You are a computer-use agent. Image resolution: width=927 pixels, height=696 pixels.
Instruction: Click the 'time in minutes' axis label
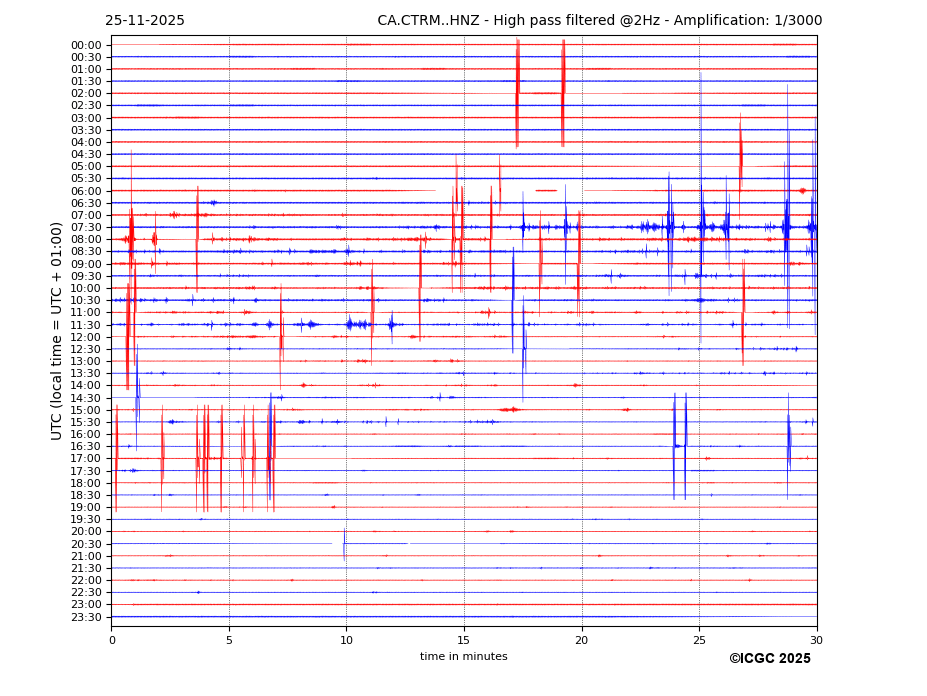[463, 656]
